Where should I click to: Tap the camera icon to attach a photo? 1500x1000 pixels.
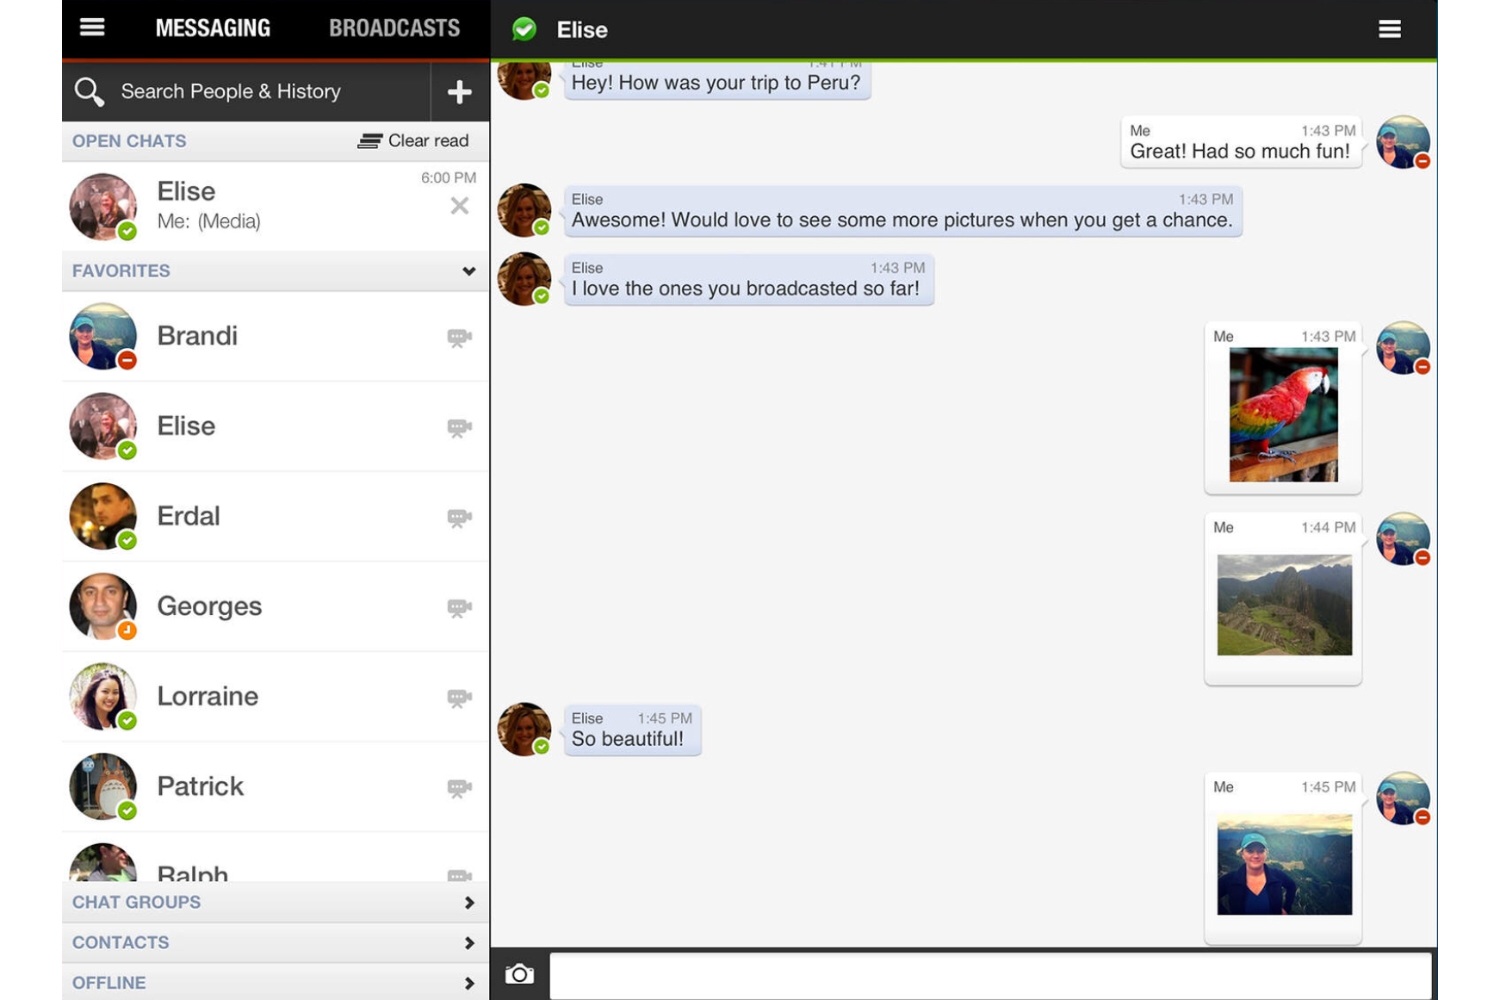[519, 974]
